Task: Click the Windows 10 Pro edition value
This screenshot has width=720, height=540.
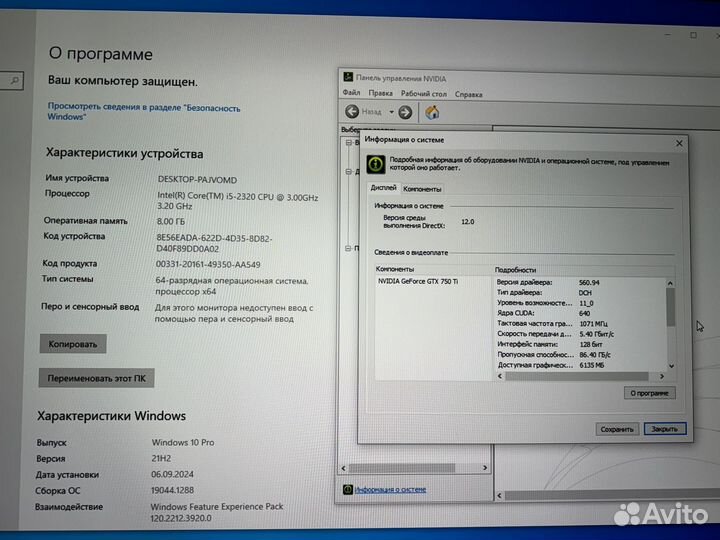Action: tap(183, 443)
